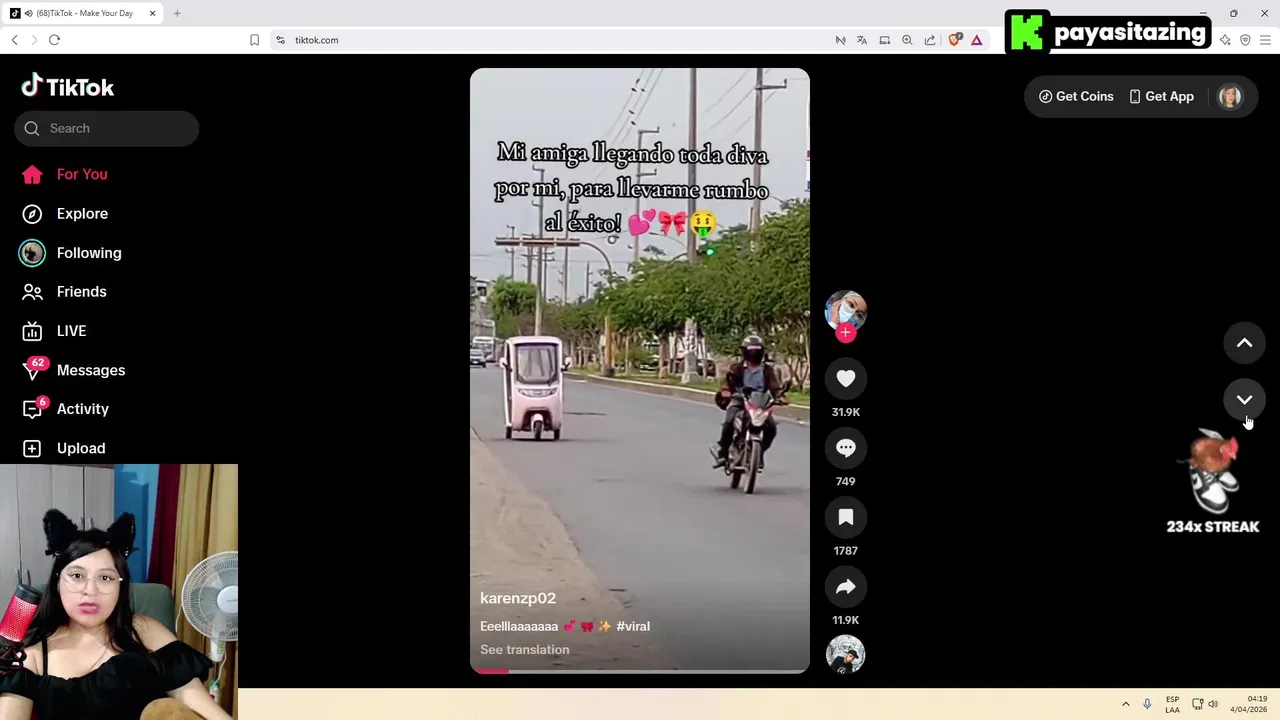
Task: Click the TikTok search field
Action: 106,128
